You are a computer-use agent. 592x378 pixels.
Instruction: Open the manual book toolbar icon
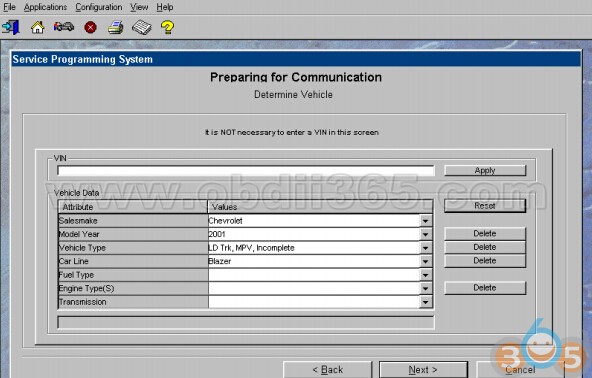pyautogui.click(x=142, y=28)
